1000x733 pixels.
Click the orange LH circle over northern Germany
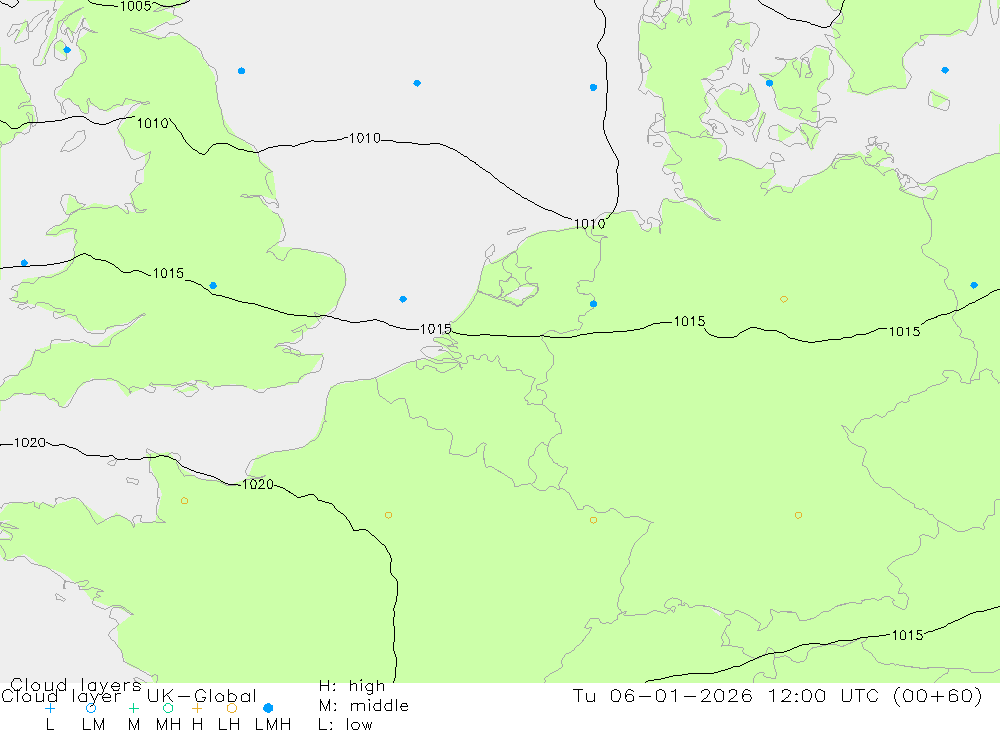click(784, 299)
